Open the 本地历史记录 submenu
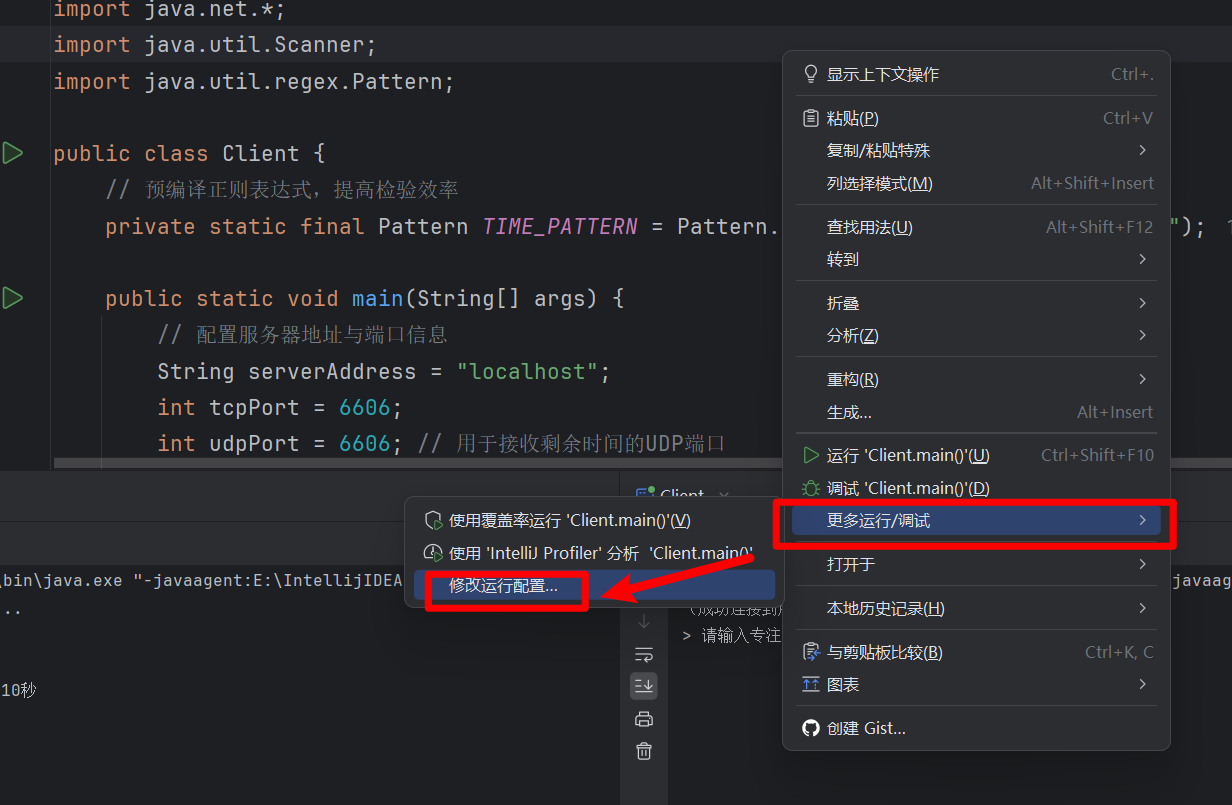The width and height of the screenshot is (1232, 805). coord(885,608)
